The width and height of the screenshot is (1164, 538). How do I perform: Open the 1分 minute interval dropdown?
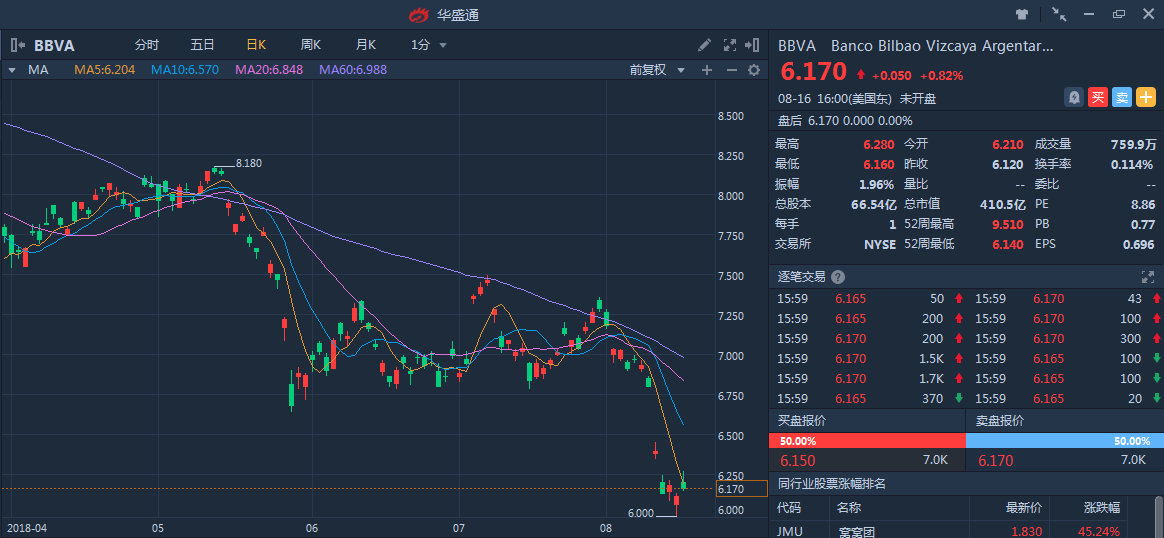pos(429,45)
